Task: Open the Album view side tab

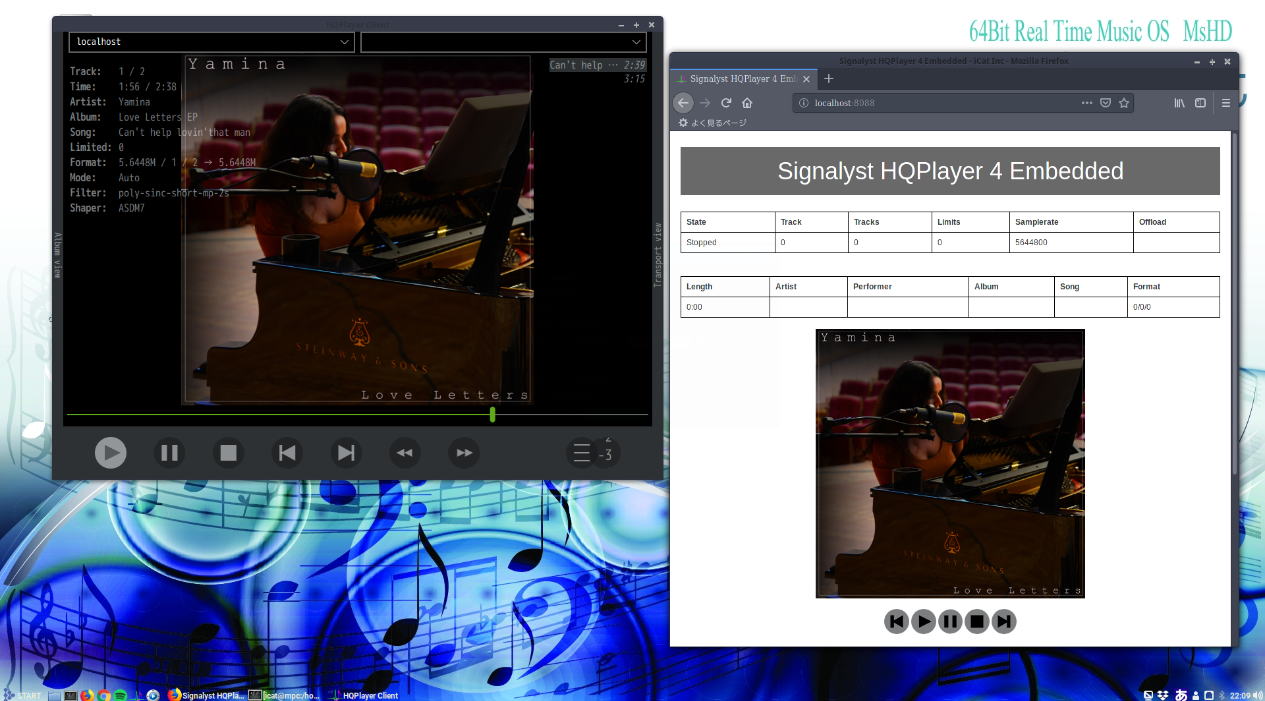Action: (57, 254)
